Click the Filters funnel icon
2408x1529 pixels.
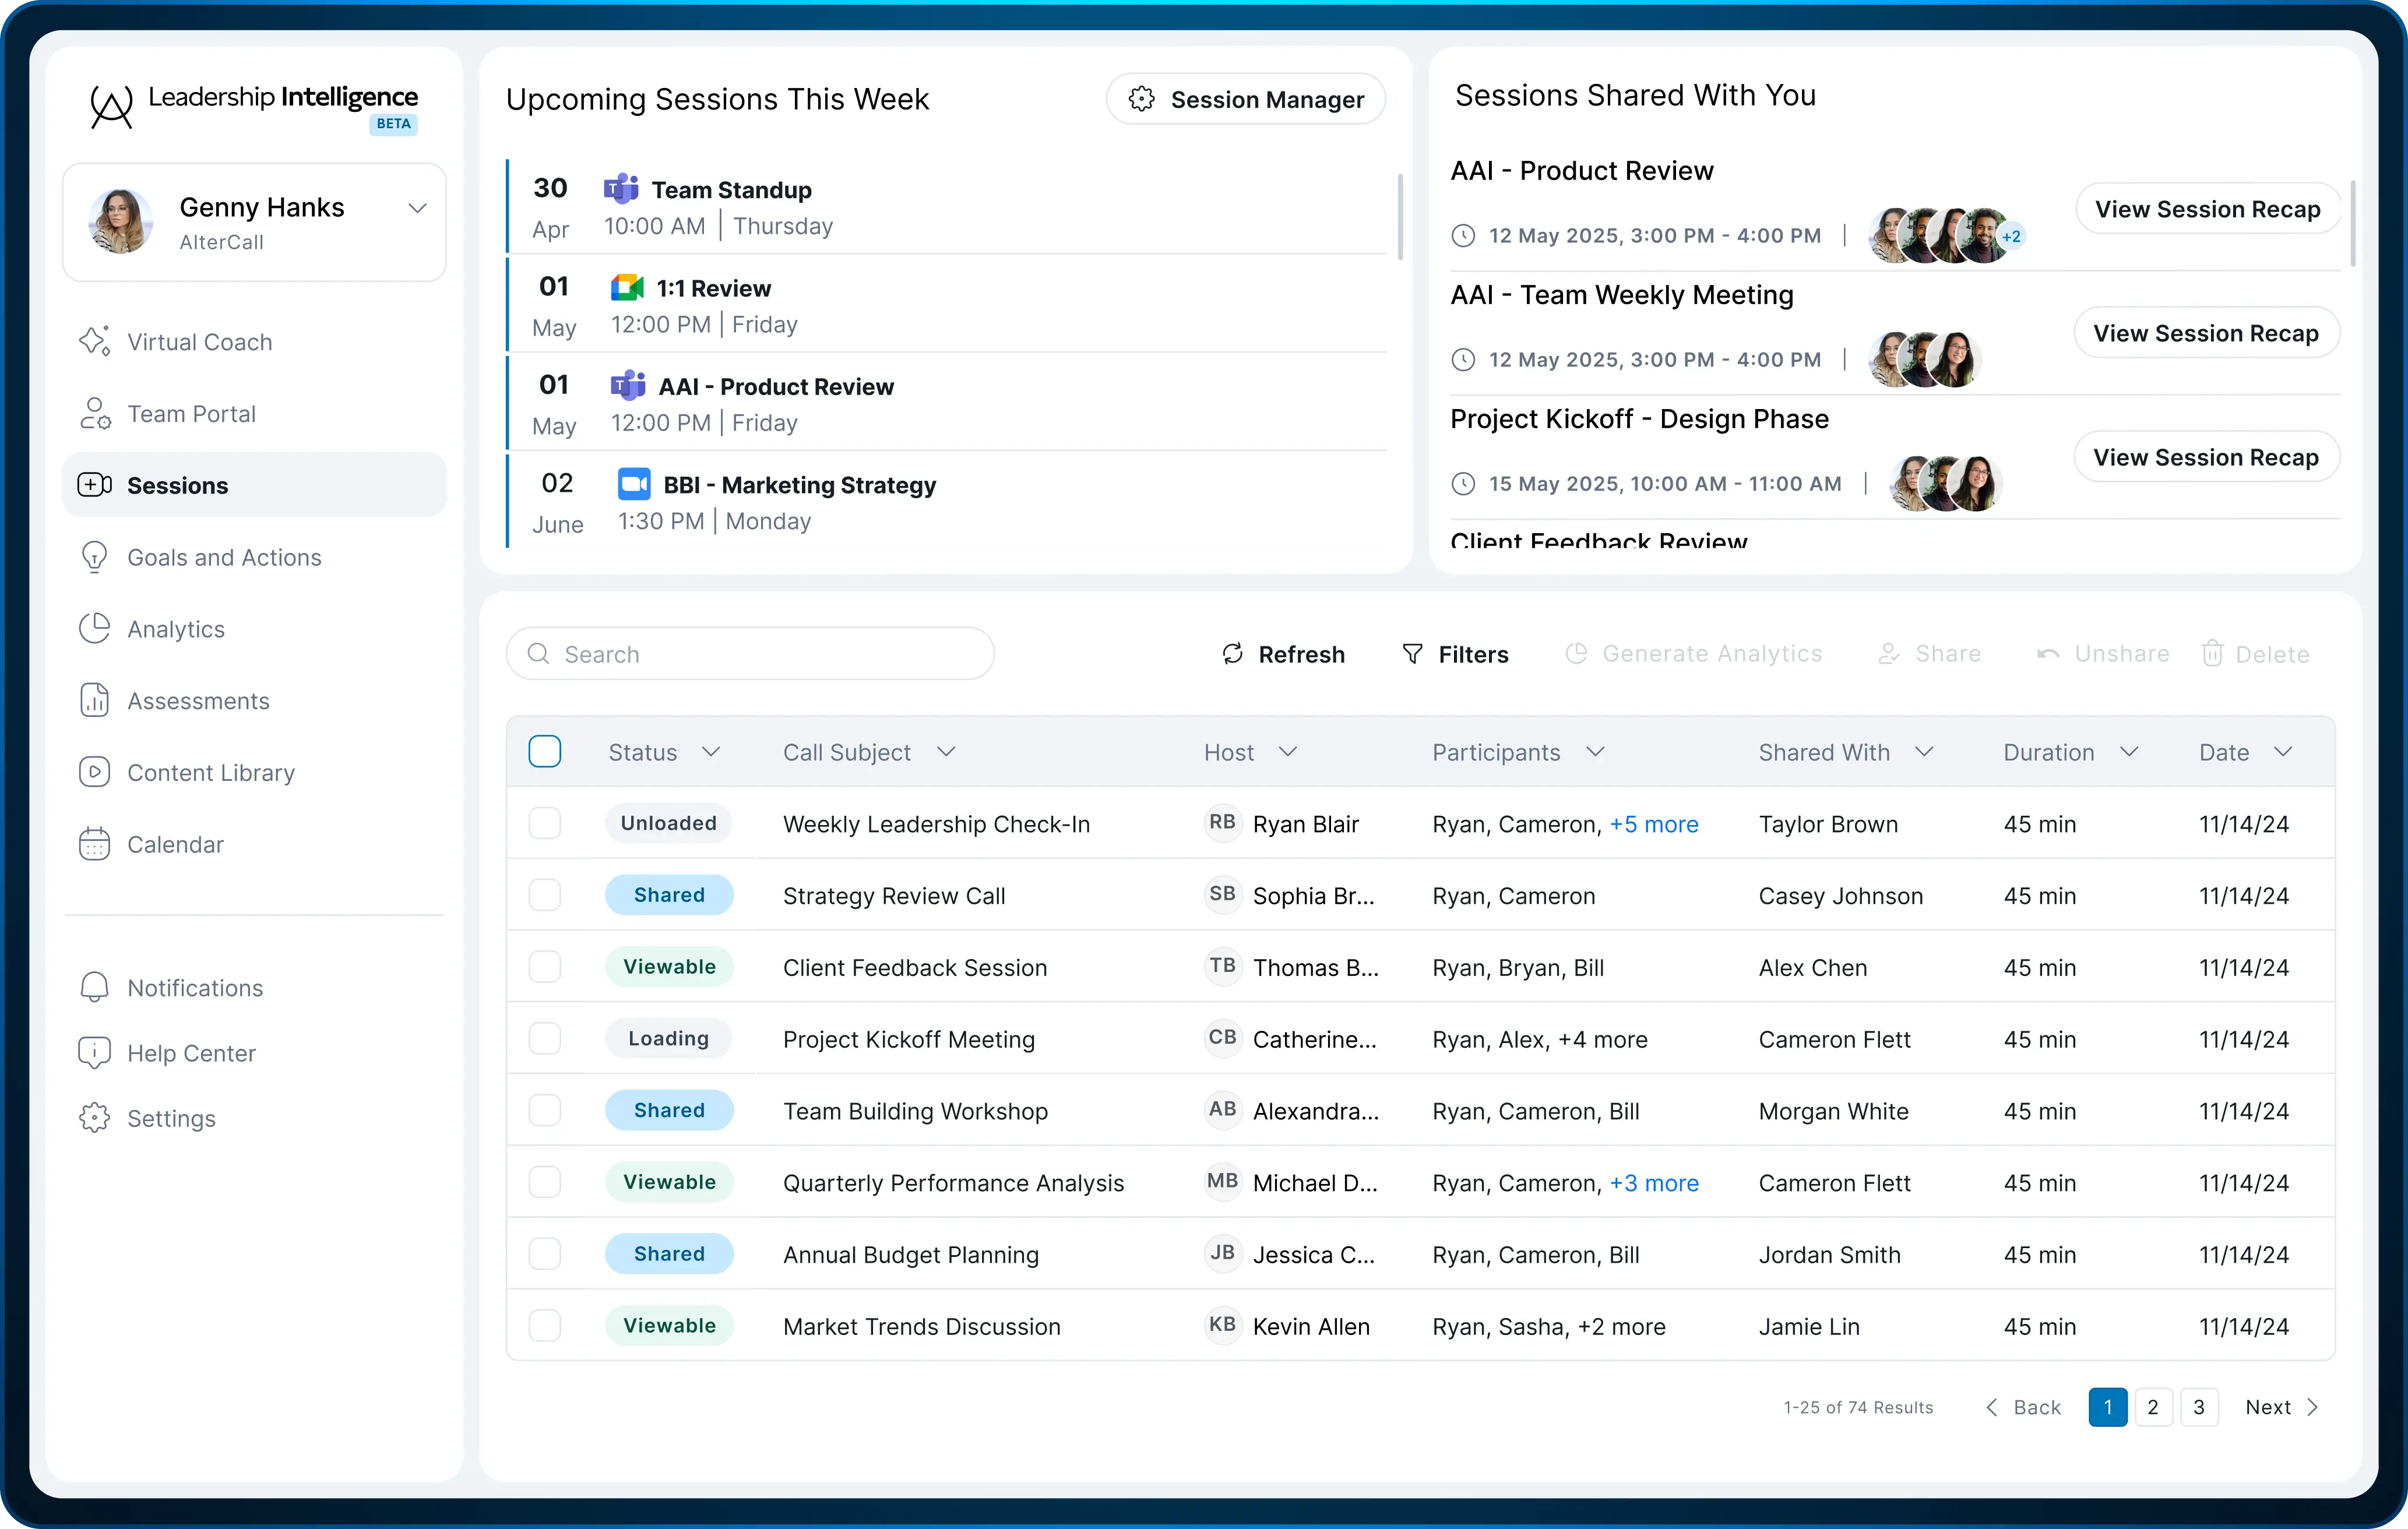coord(1412,654)
